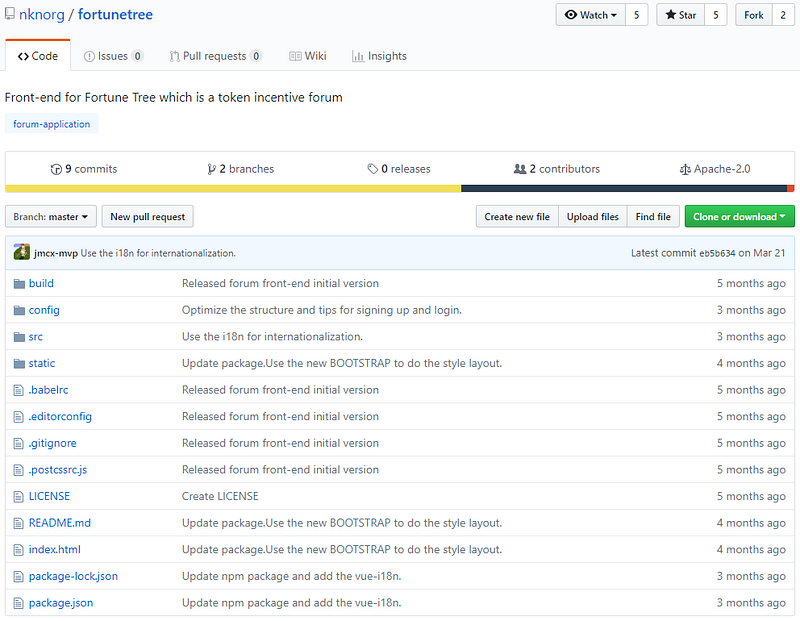The width and height of the screenshot is (800, 621).
Task: Click the static folder icon
Action: click(x=19, y=364)
